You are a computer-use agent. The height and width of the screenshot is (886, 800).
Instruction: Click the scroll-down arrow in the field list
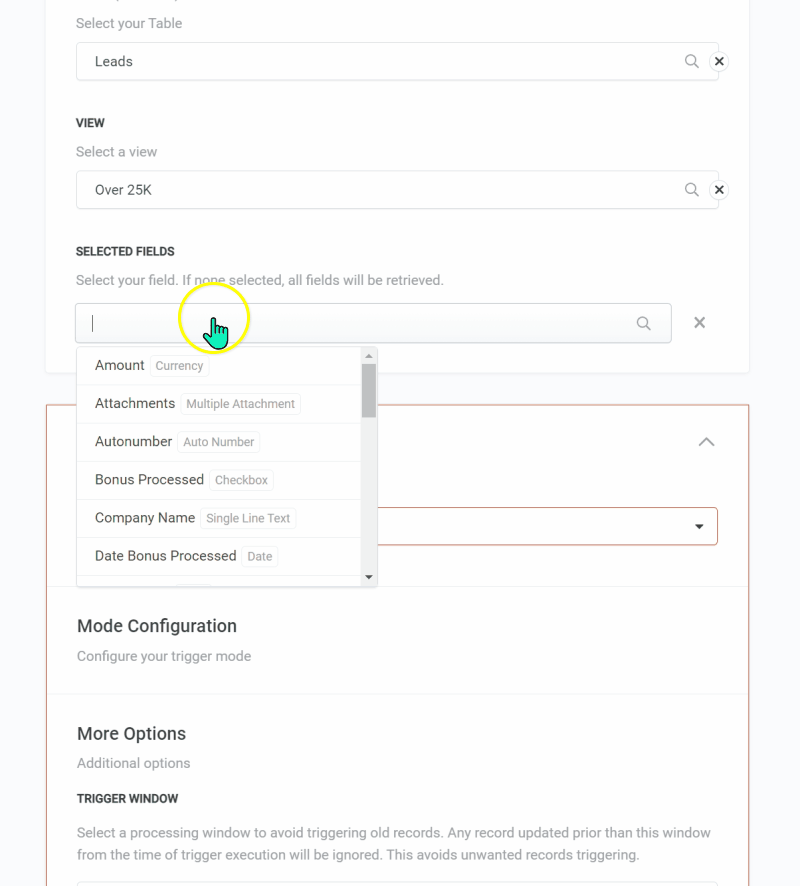(368, 575)
